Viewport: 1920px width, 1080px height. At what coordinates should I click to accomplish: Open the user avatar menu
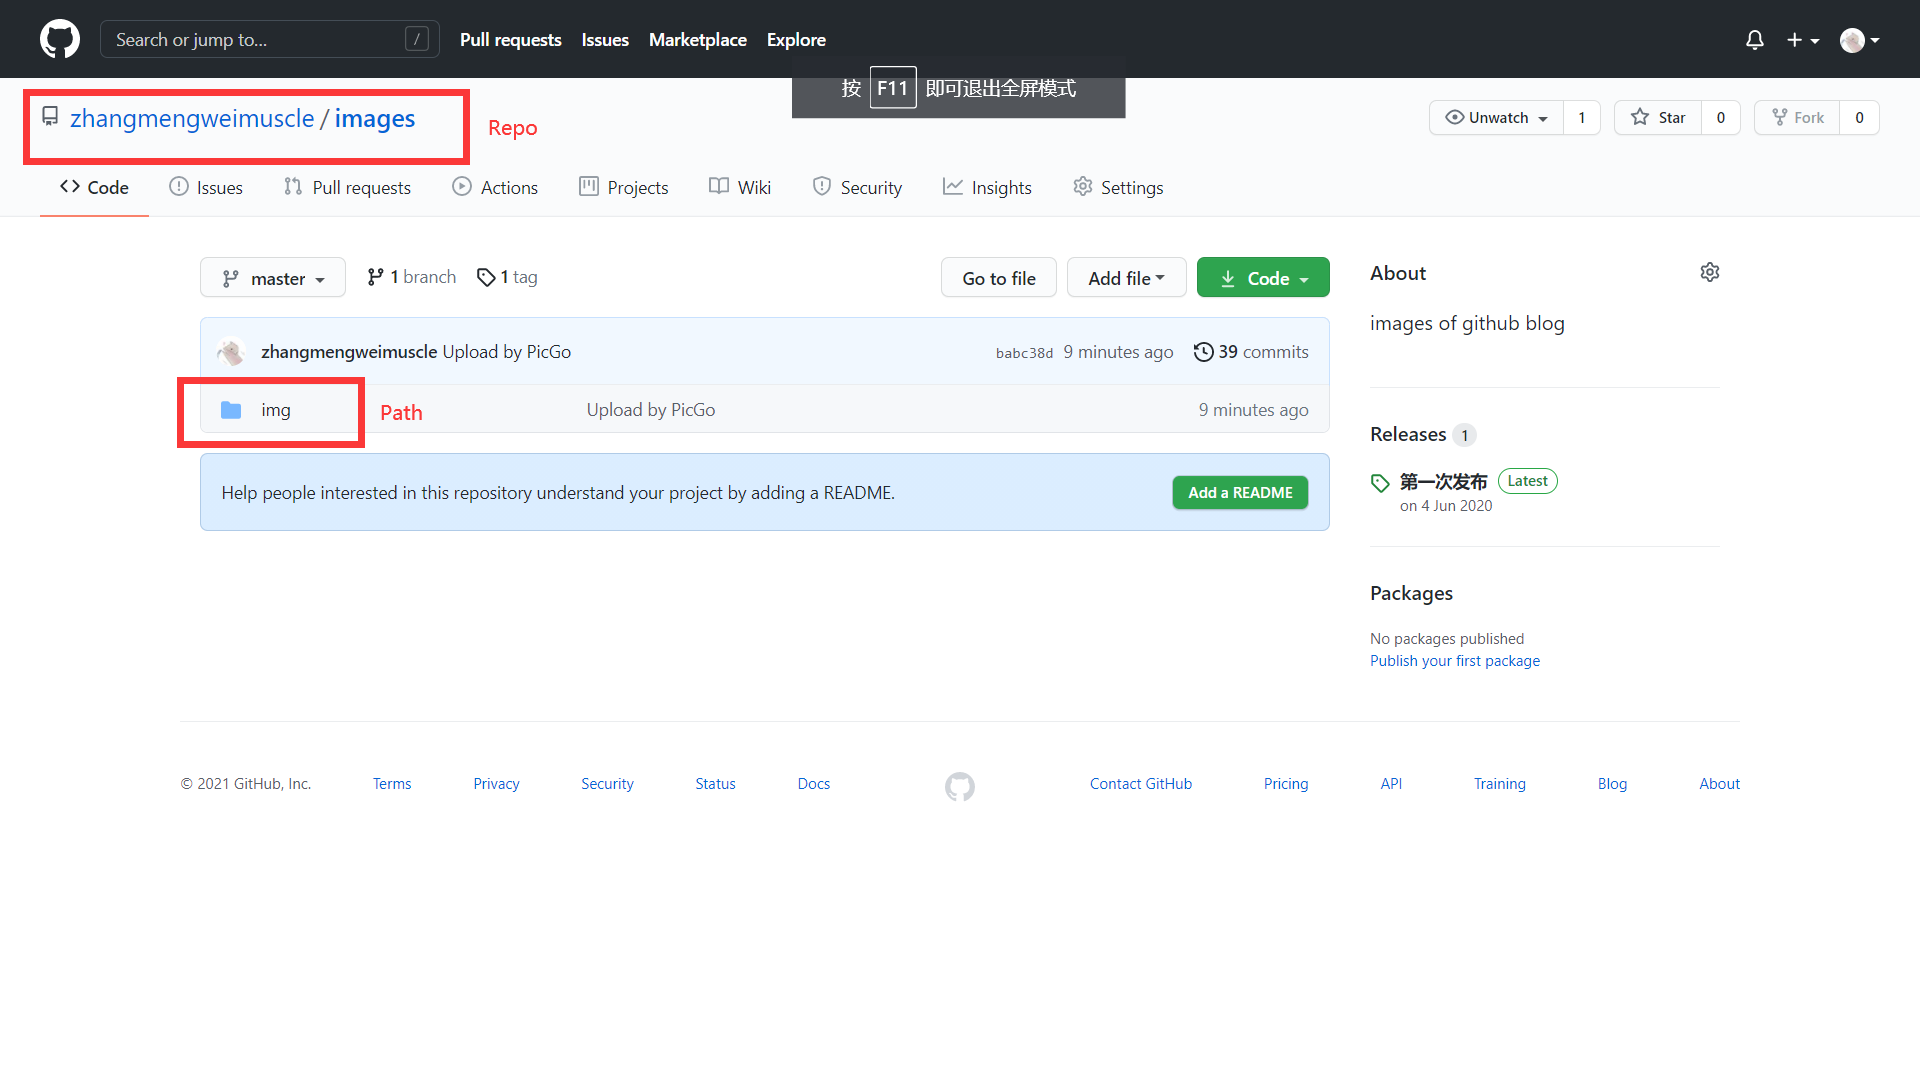(1860, 40)
